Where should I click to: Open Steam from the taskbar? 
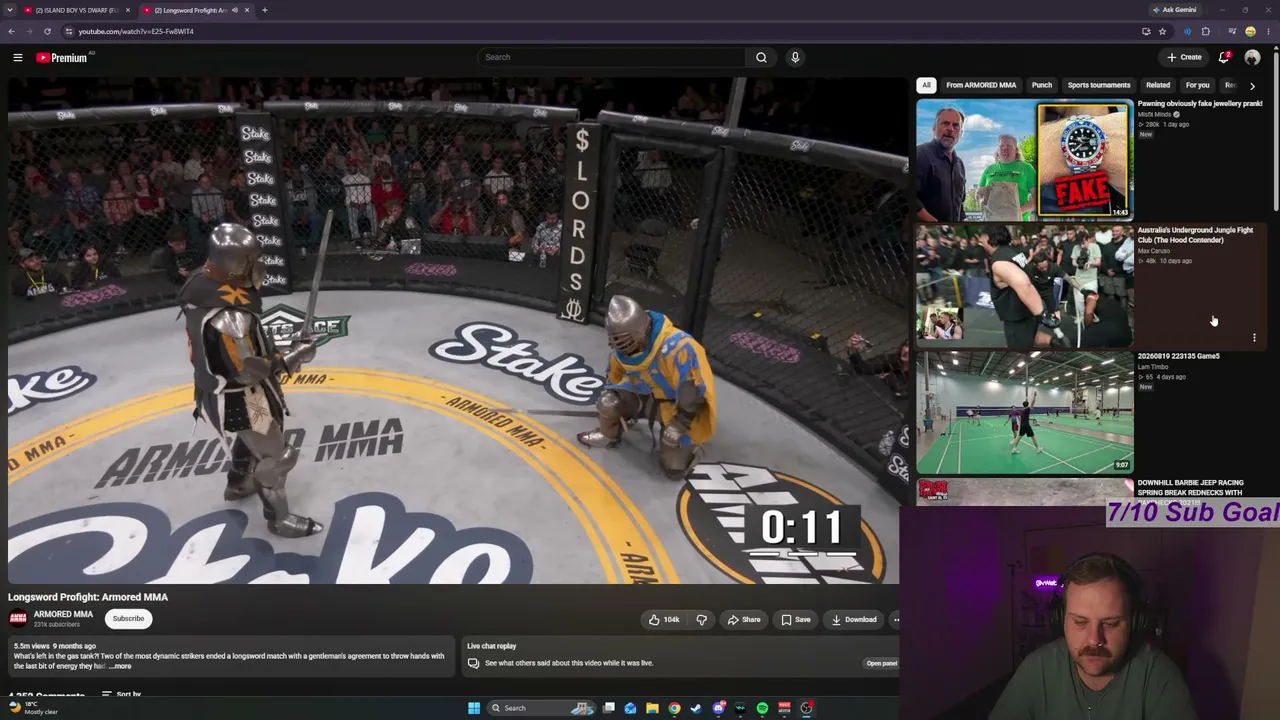pos(696,708)
